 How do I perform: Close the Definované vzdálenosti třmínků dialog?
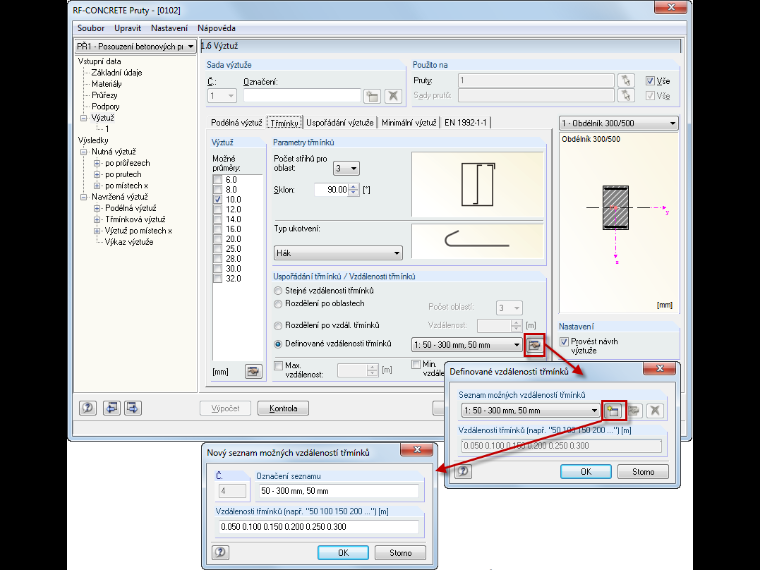pyautogui.click(x=659, y=369)
